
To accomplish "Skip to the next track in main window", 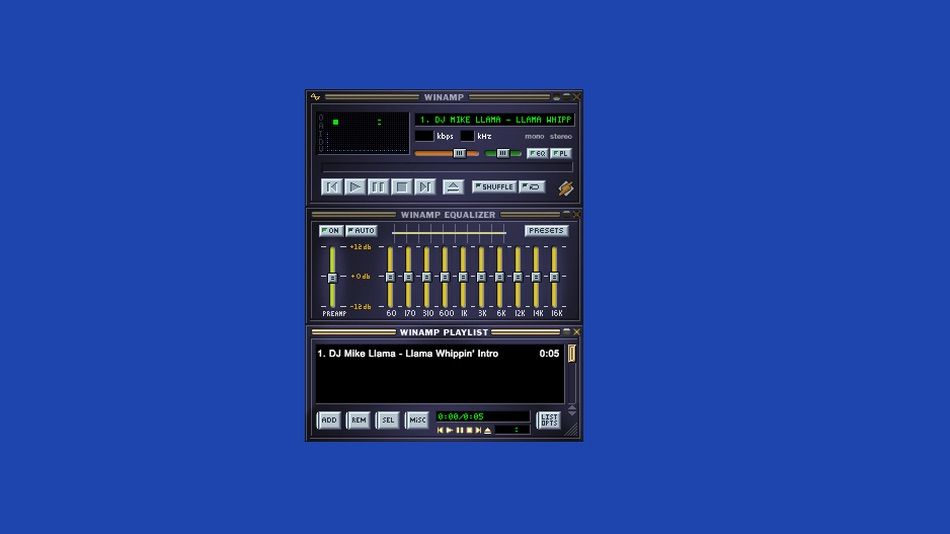I will (425, 187).
